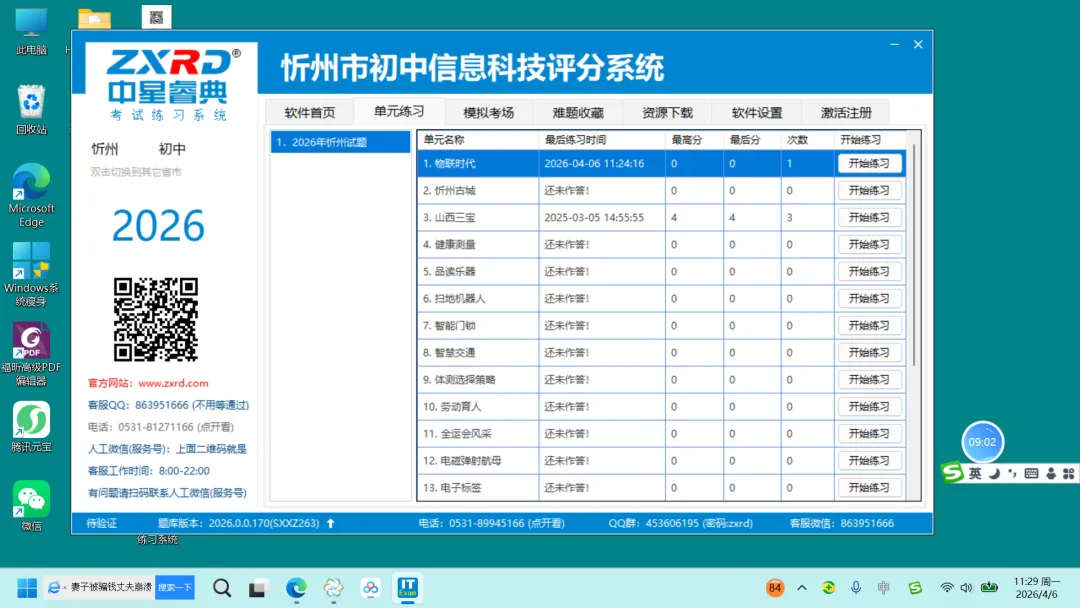Screen dimensions: 1080x608
Task: Sort by 最高分 column header
Action: pyautogui.click(x=694, y=140)
